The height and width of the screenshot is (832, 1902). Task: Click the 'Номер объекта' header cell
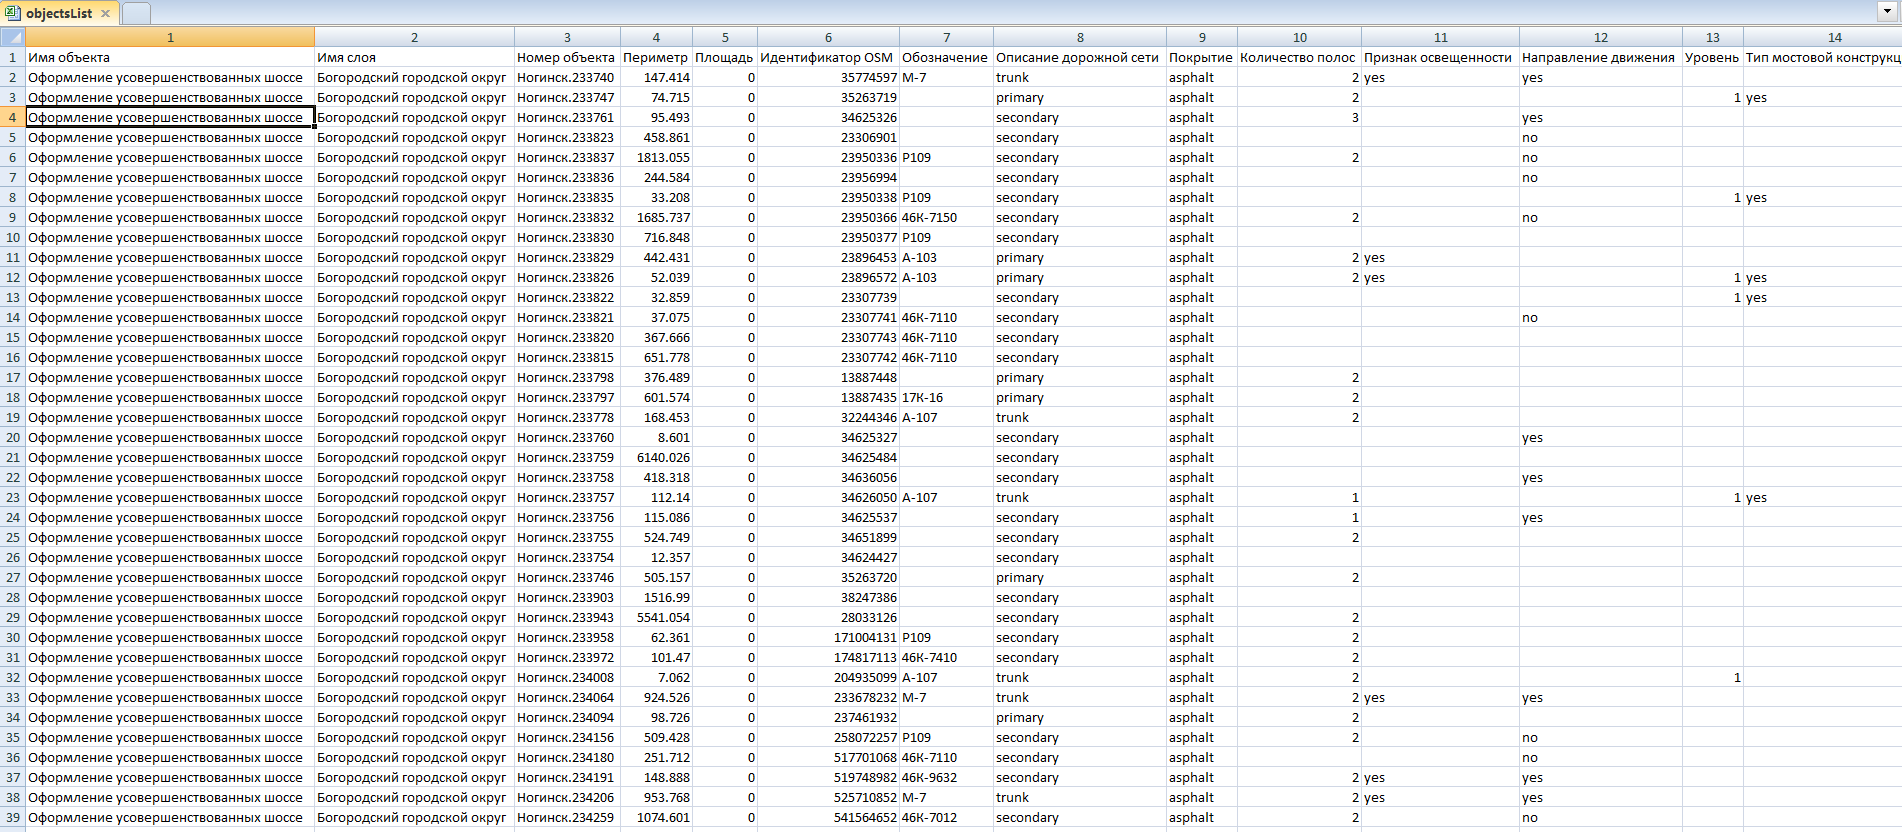(x=567, y=57)
